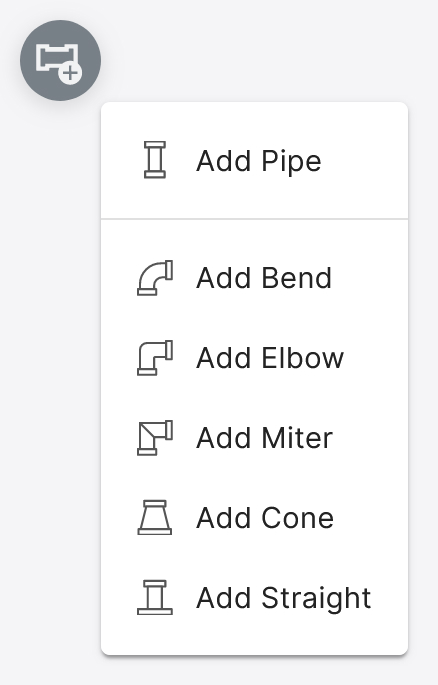This screenshot has height=685, width=438.
Task: Click the plus badge on the pipe button
Action: pyautogui.click(x=70, y=73)
